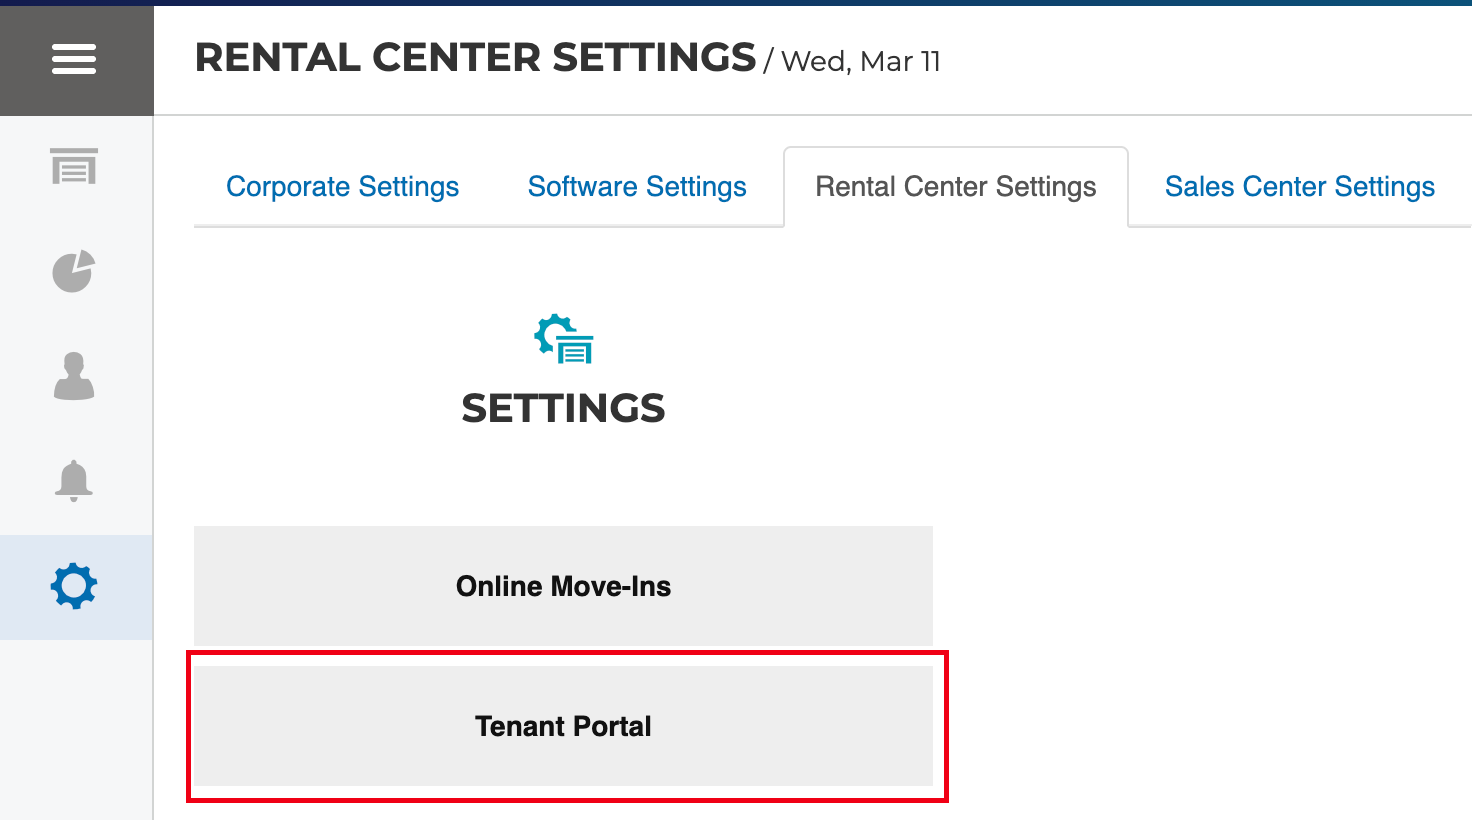Click the SETTINGS section heading
Image resolution: width=1472 pixels, height=820 pixels.
click(563, 408)
